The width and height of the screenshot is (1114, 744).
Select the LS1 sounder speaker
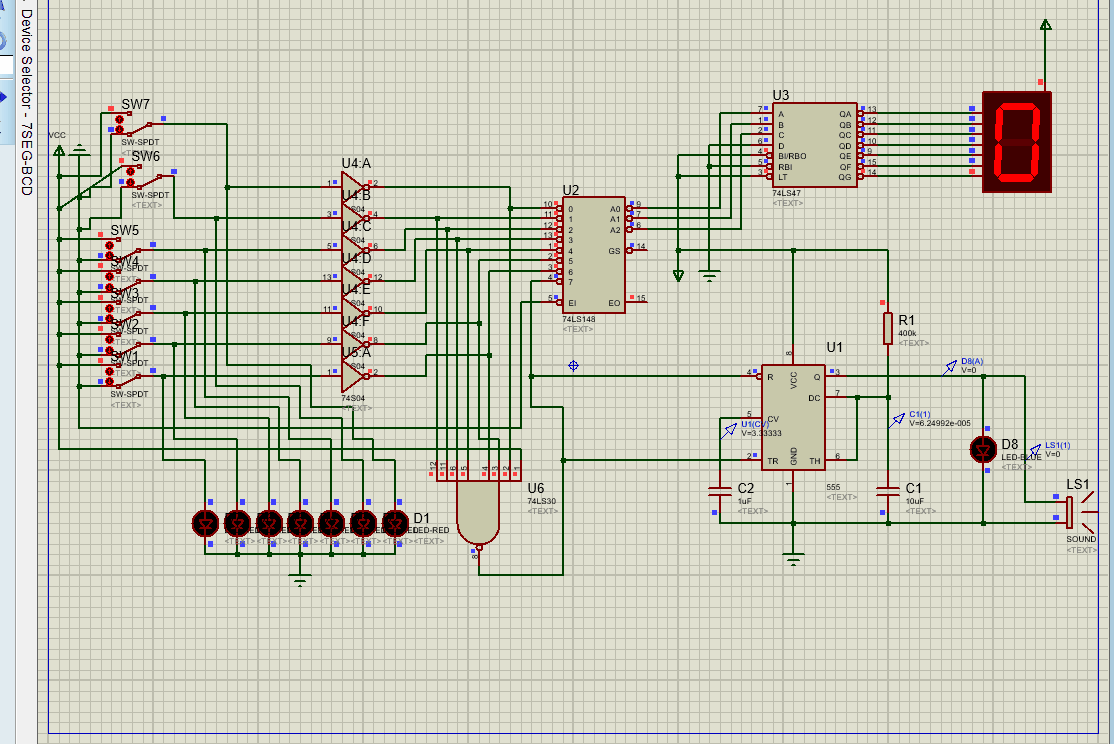pos(1078,512)
